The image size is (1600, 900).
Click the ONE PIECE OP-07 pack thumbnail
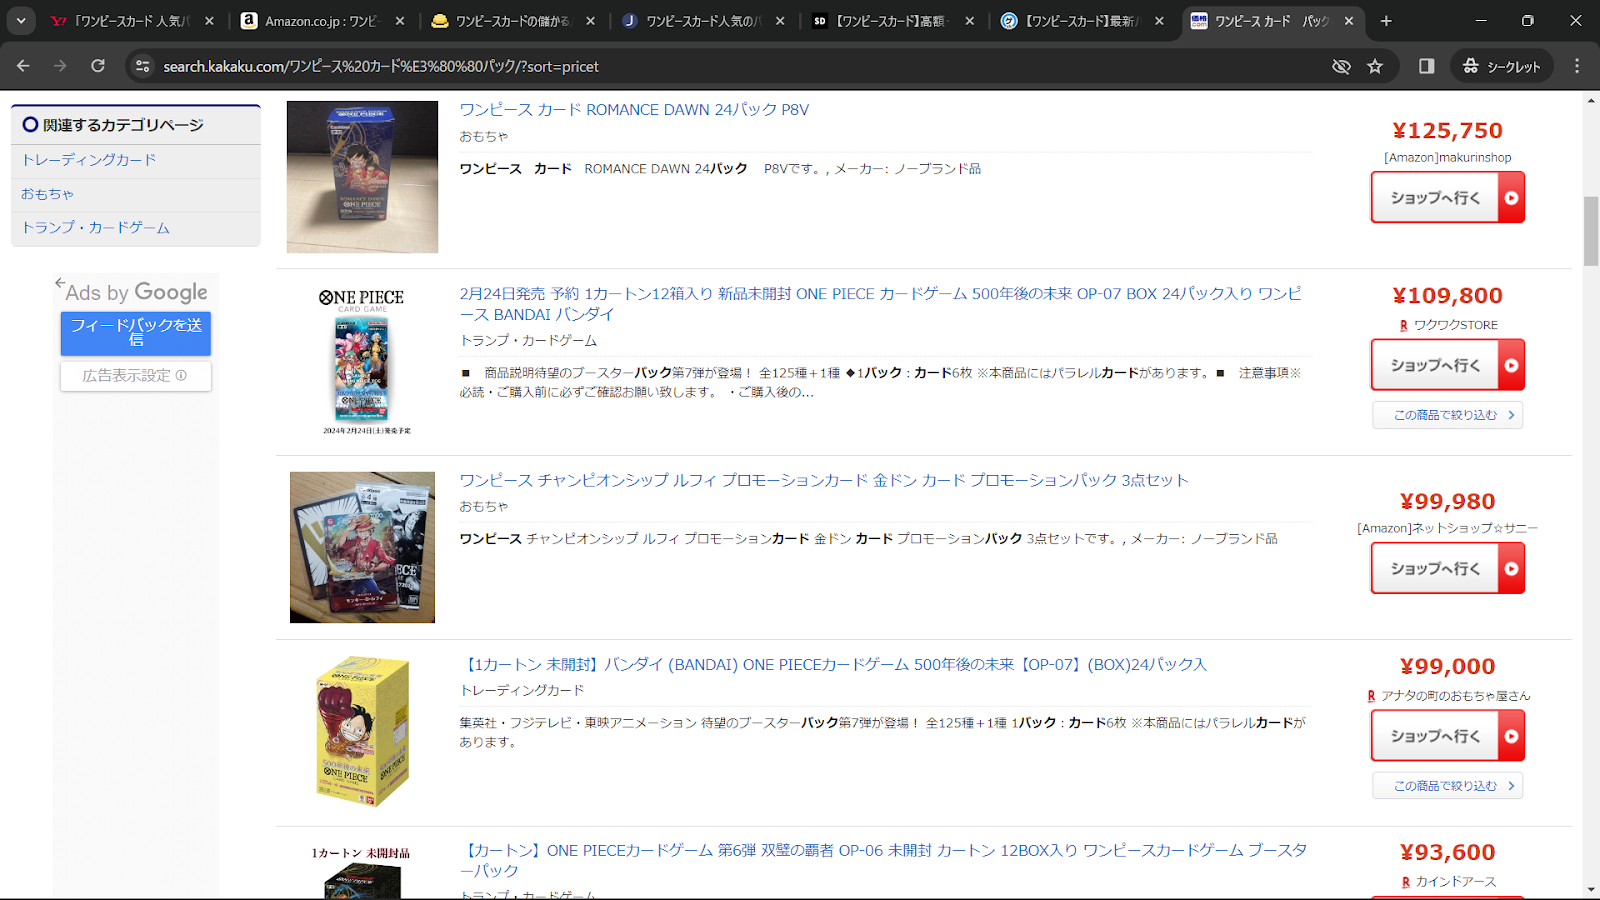pos(362,362)
